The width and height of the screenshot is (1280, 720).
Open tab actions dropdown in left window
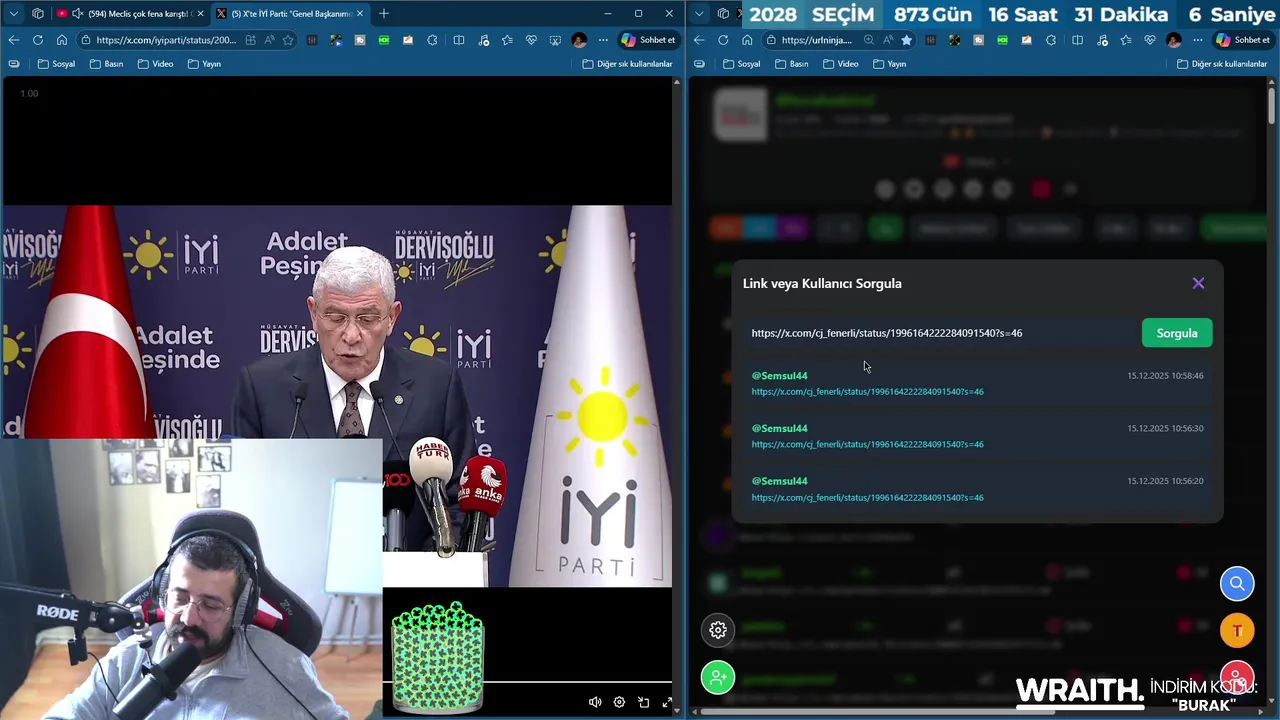[x=13, y=13]
